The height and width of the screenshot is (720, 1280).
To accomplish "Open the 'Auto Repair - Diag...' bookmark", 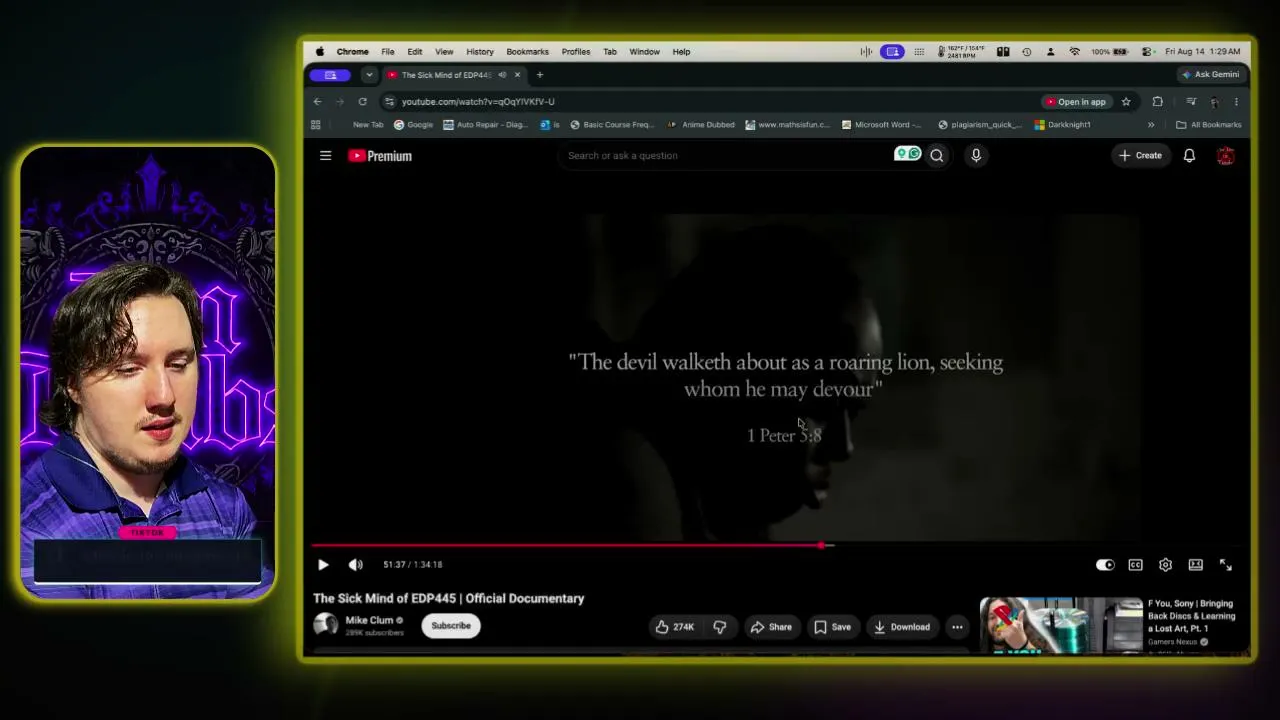I will click(485, 125).
